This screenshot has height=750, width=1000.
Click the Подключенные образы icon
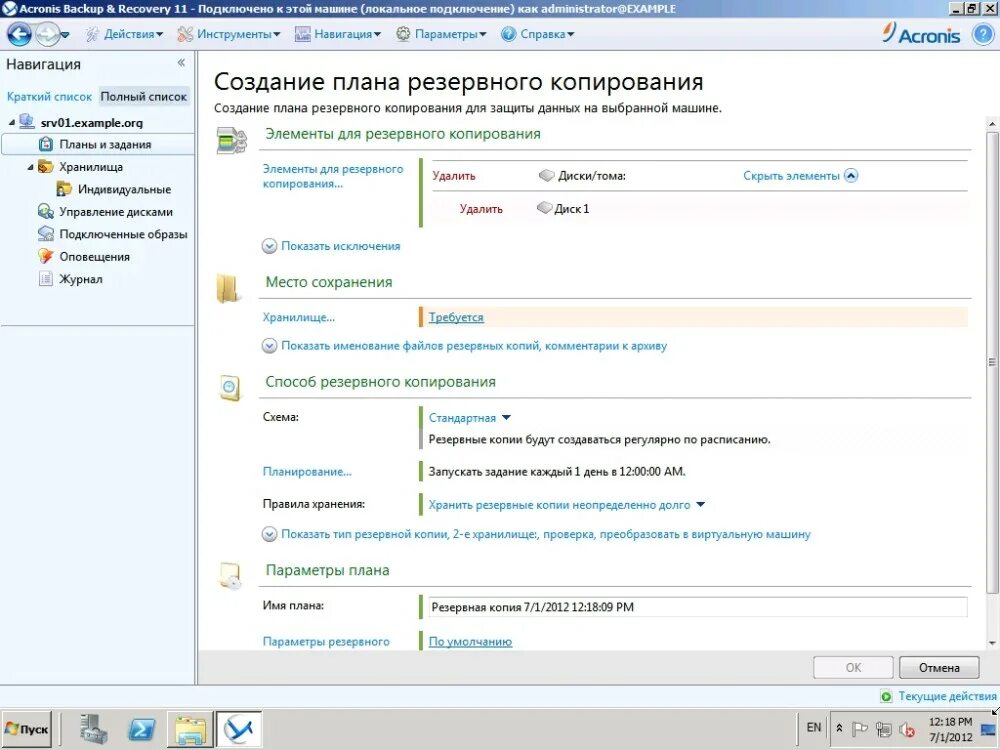(45, 234)
